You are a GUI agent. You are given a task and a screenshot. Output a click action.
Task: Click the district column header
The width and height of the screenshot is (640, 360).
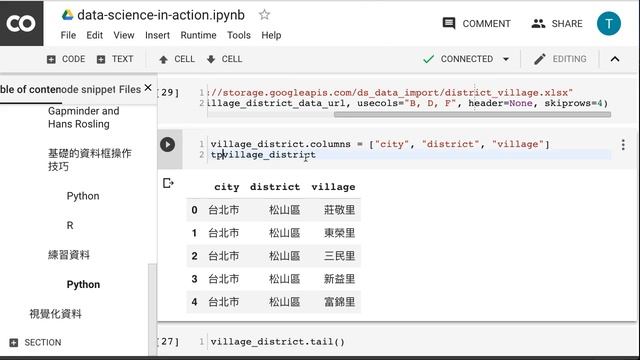tap(275, 187)
